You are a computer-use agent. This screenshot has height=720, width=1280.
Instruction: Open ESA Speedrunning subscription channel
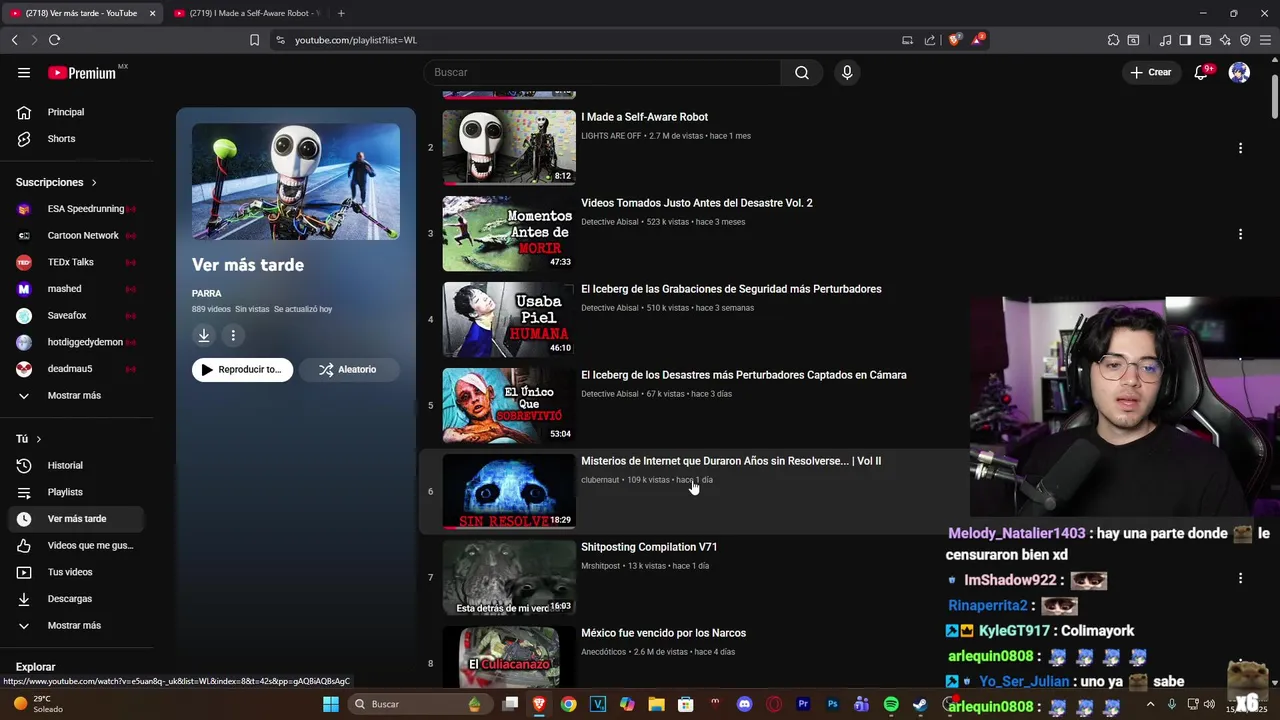[76, 209]
